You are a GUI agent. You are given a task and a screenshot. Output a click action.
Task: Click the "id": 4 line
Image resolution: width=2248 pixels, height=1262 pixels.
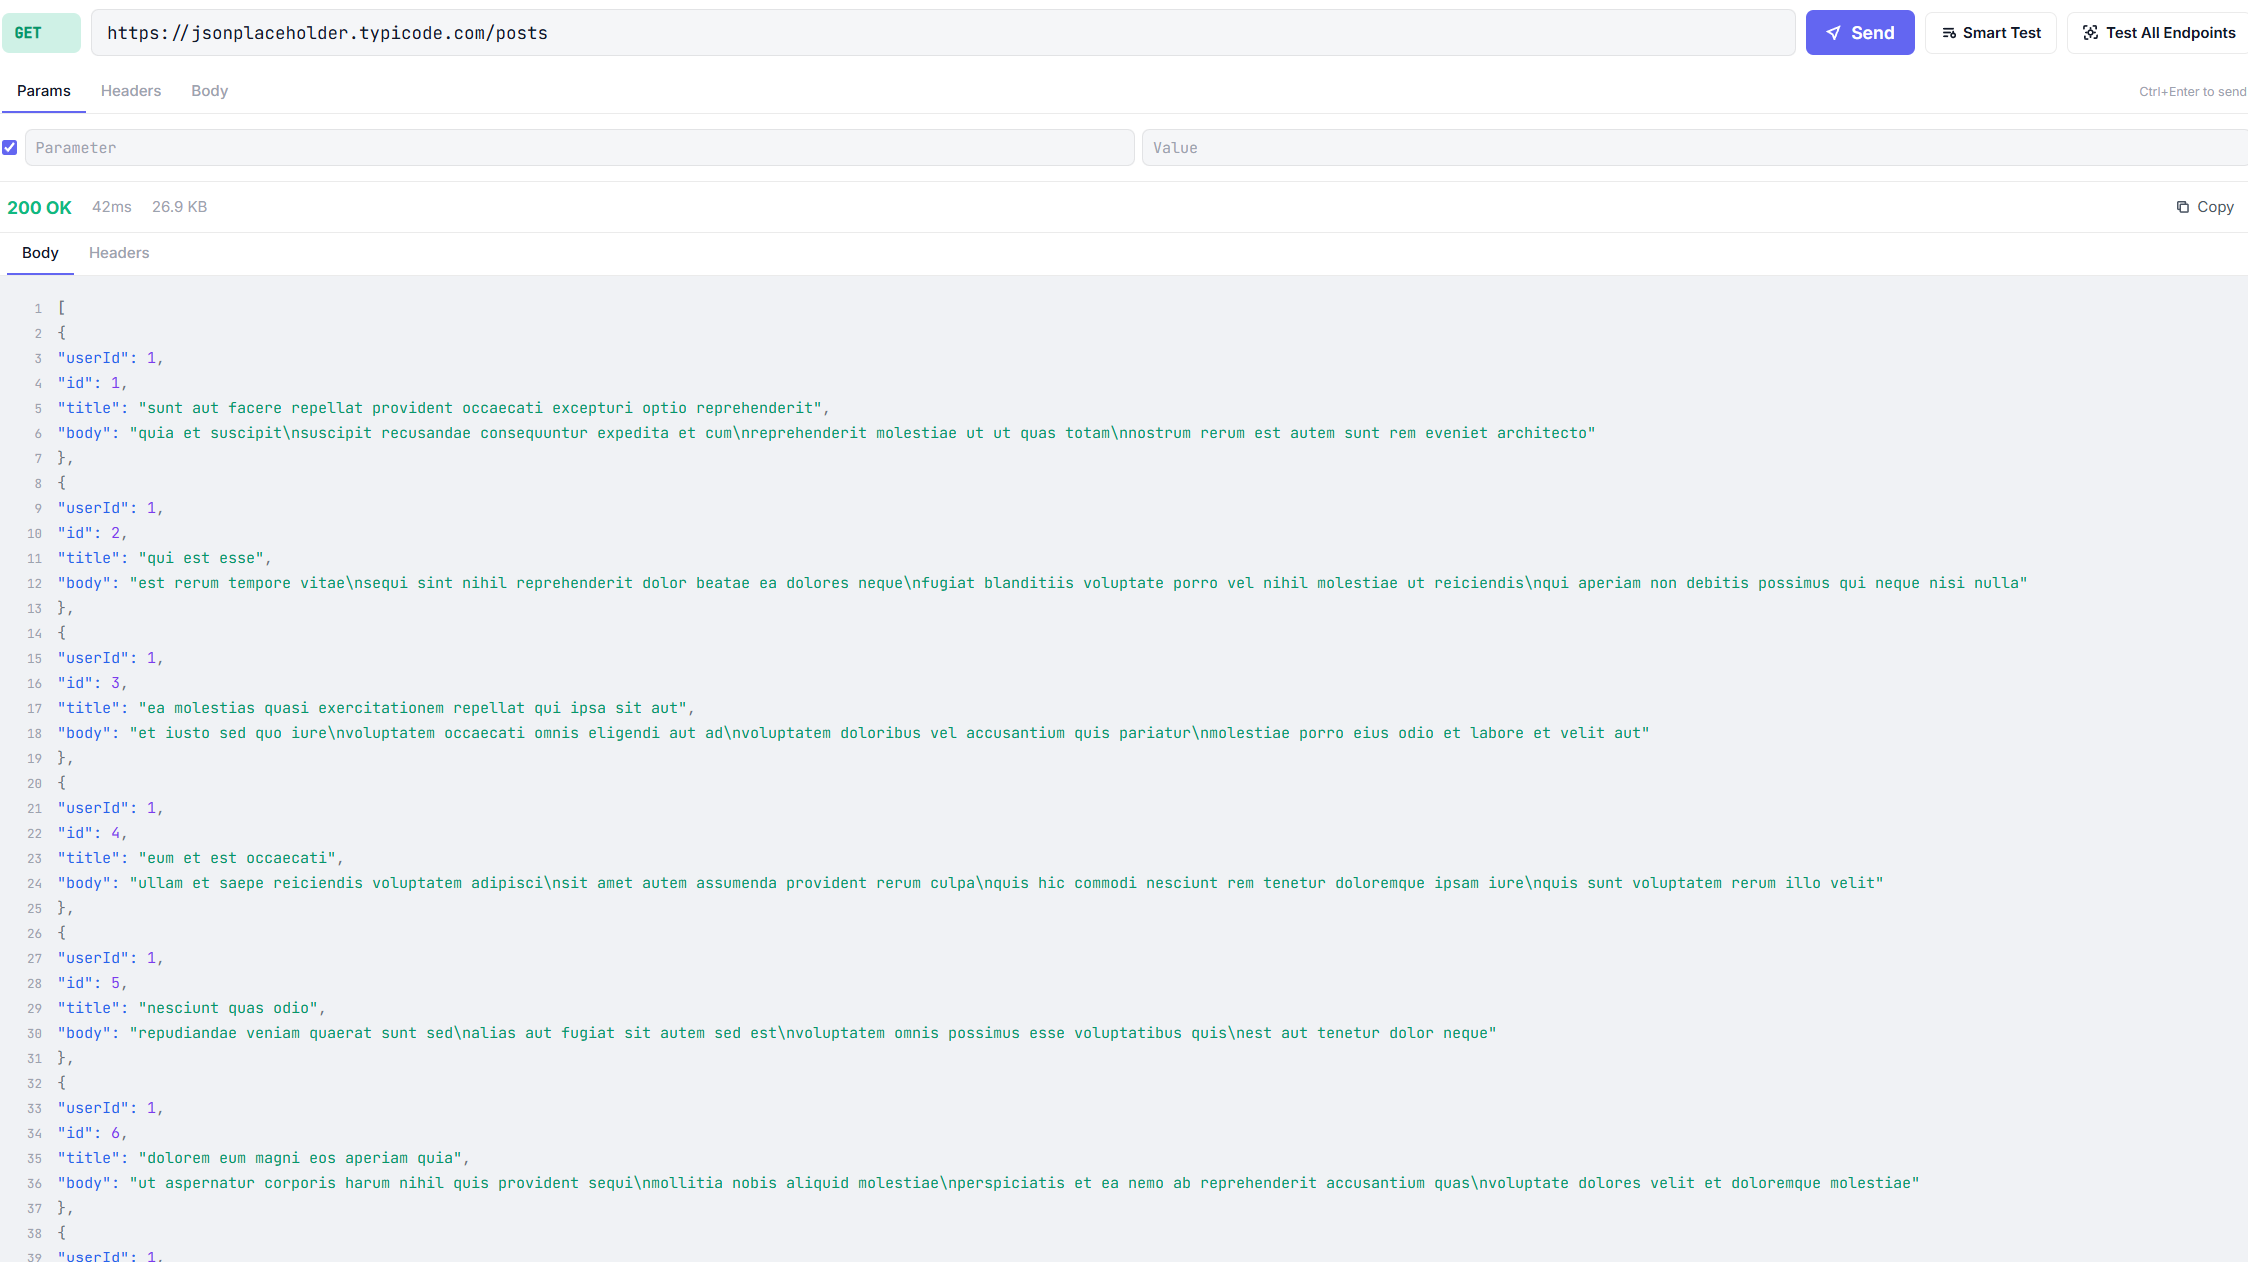click(x=93, y=833)
